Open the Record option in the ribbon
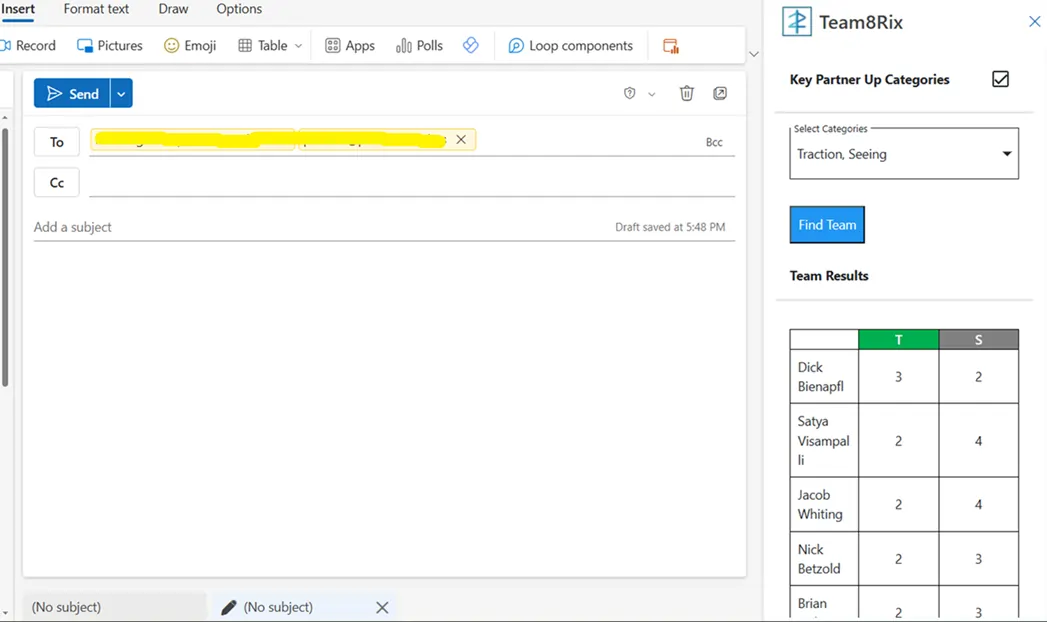This screenshot has width=1047, height=622. 28,45
